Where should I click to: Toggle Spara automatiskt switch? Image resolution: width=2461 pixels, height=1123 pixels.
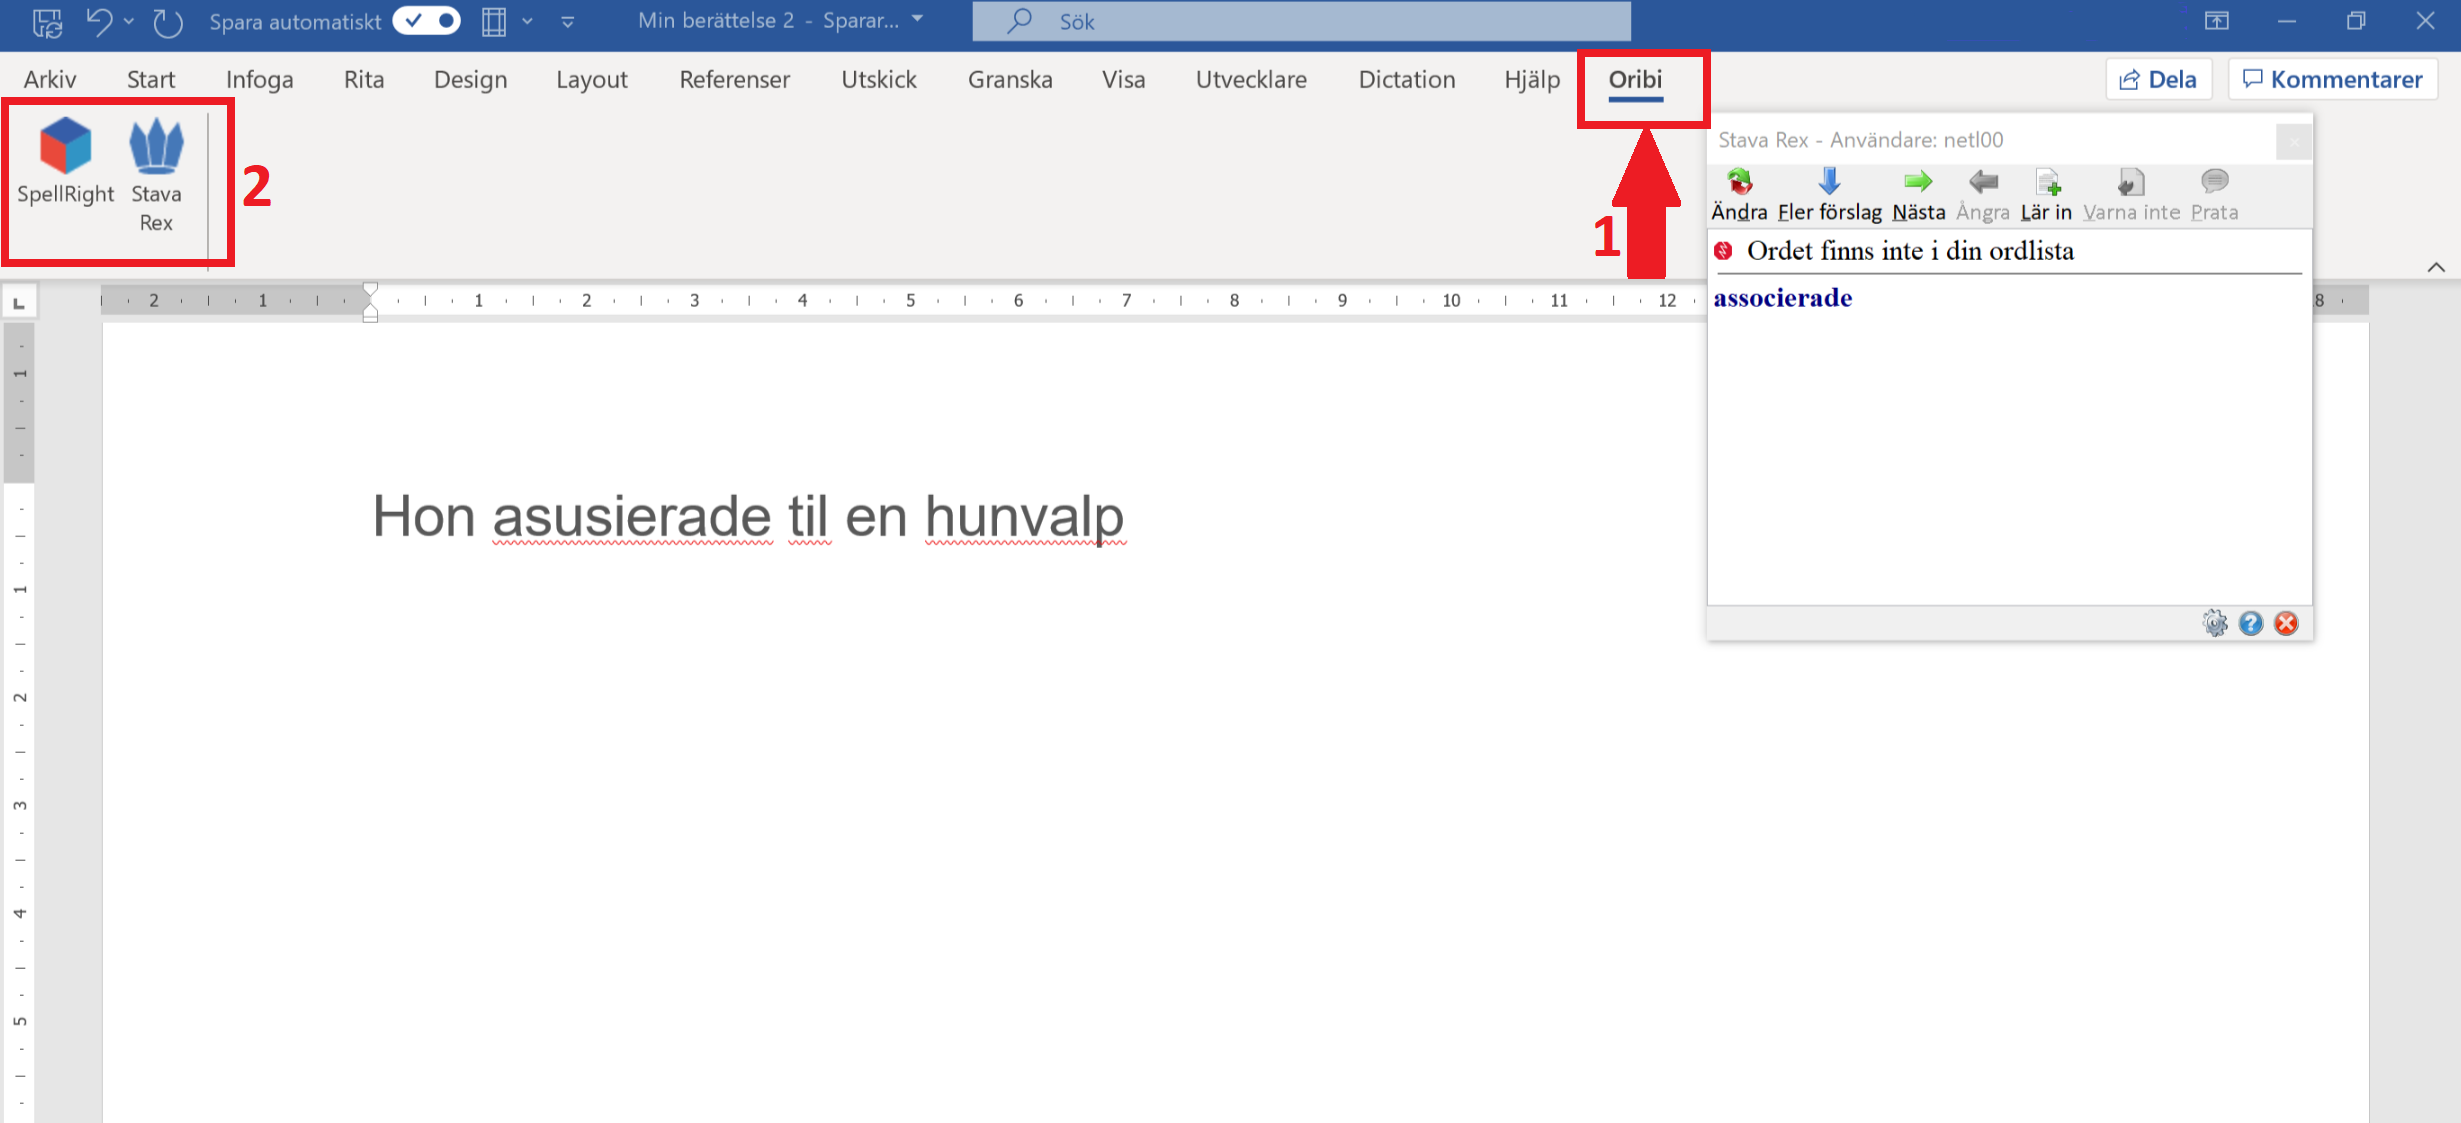[x=427, y=21]
